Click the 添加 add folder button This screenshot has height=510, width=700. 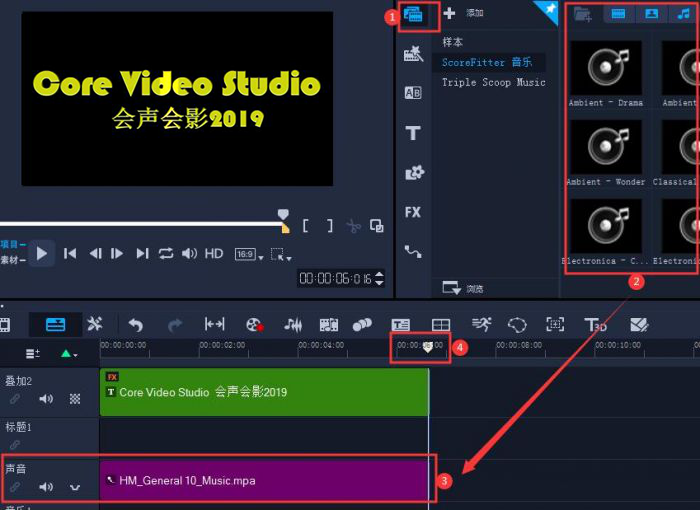[463, 13]
